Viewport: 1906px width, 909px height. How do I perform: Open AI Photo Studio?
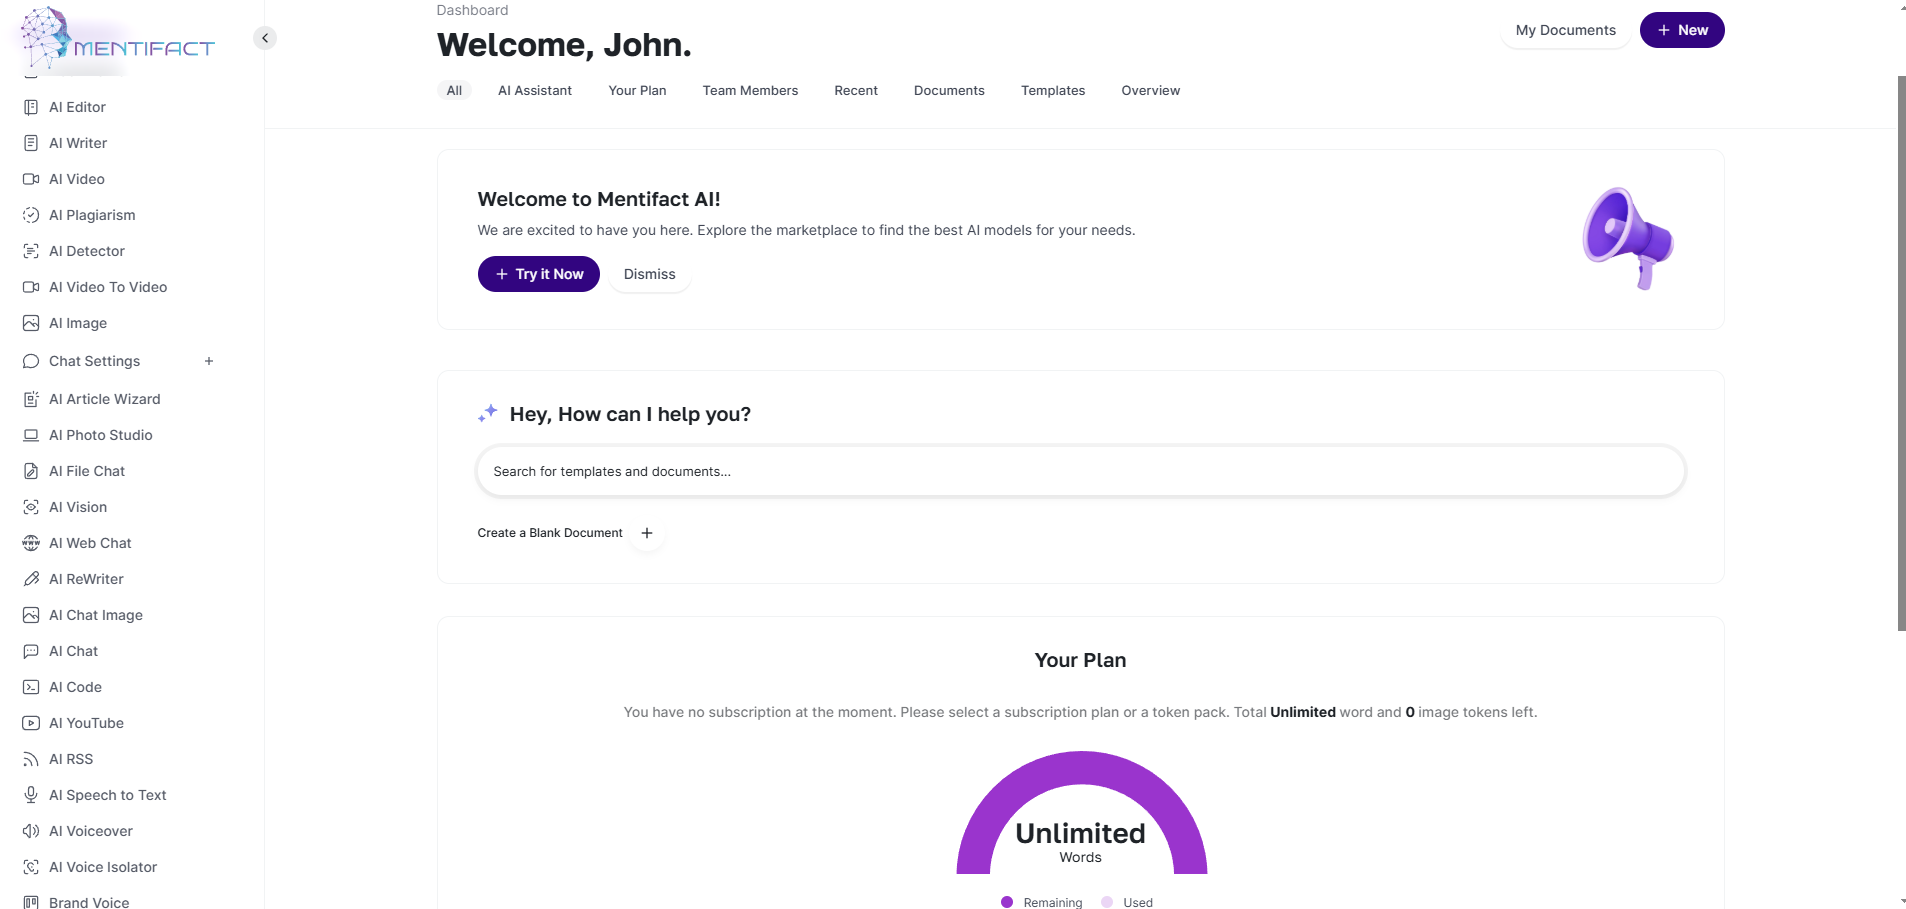(100, 435)
